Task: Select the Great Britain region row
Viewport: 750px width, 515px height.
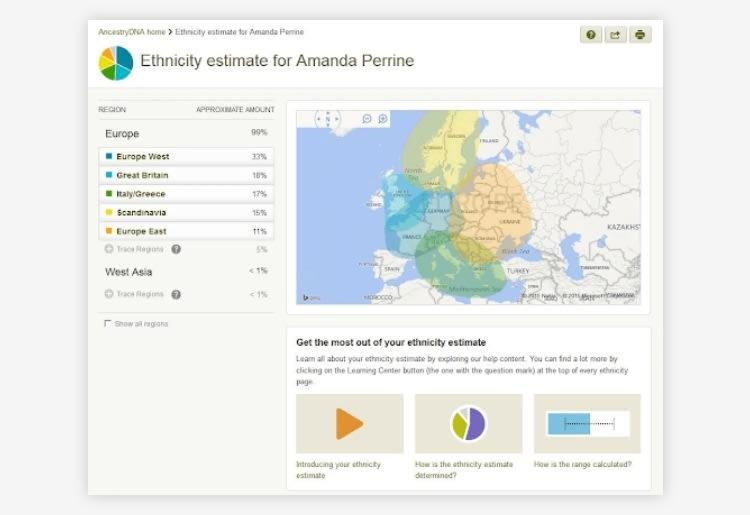Action: [186, 175]
